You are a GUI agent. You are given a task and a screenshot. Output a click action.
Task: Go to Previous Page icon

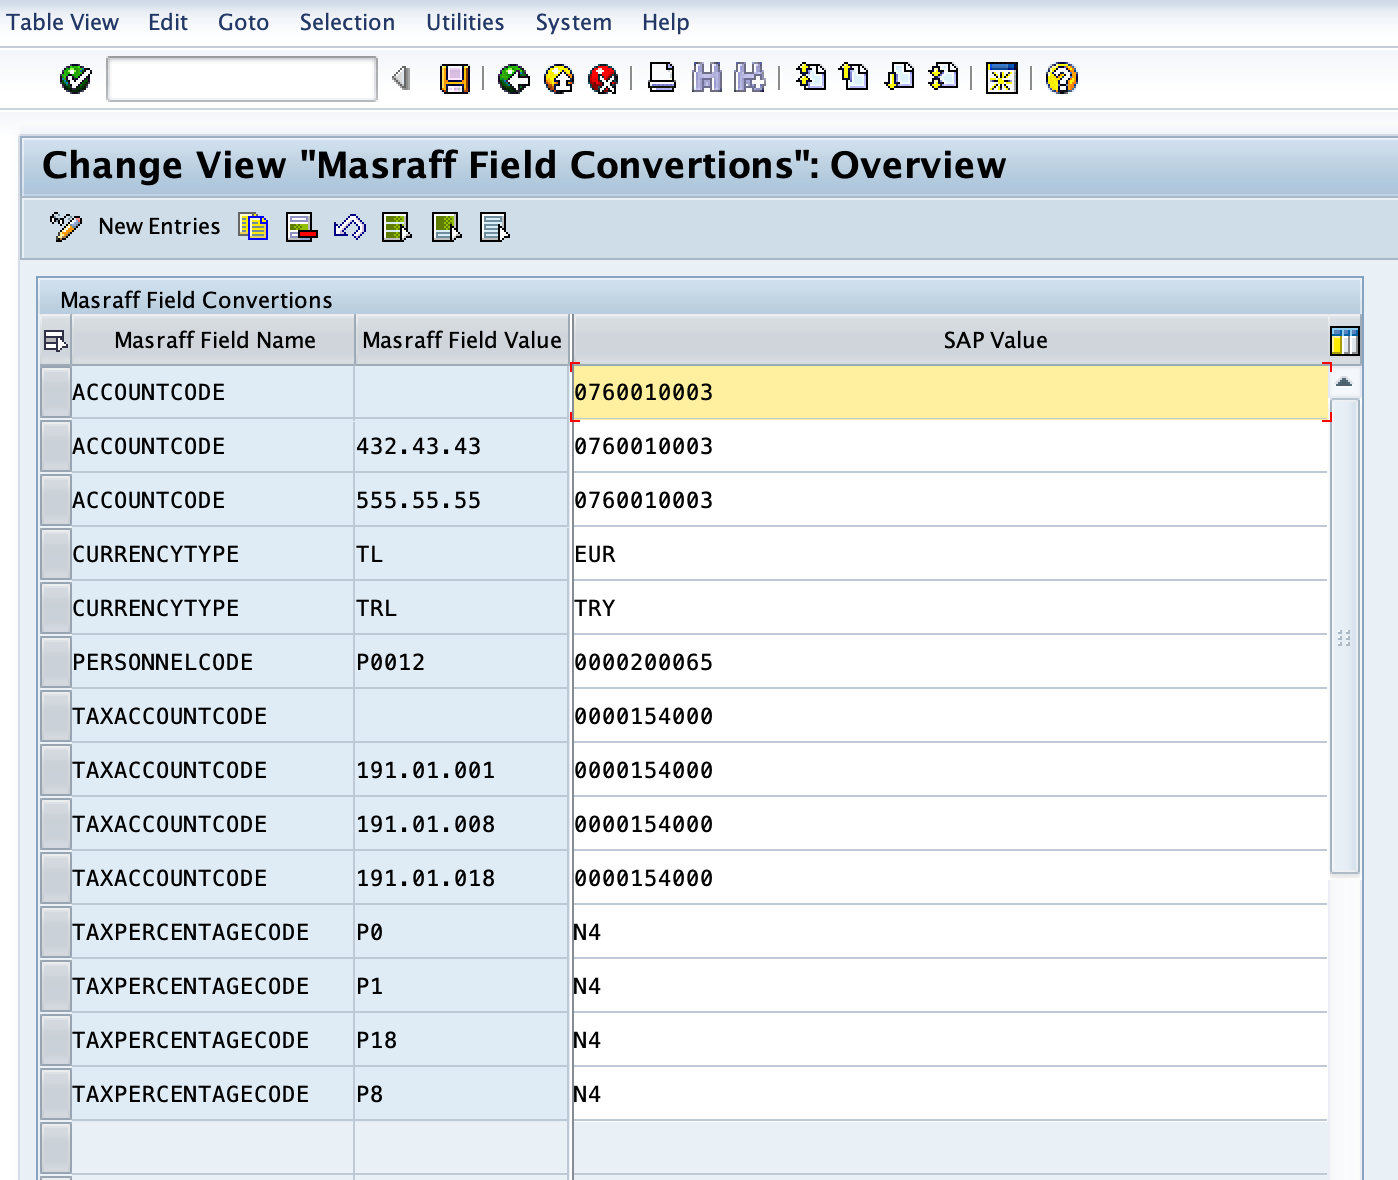tap(855, 77)
